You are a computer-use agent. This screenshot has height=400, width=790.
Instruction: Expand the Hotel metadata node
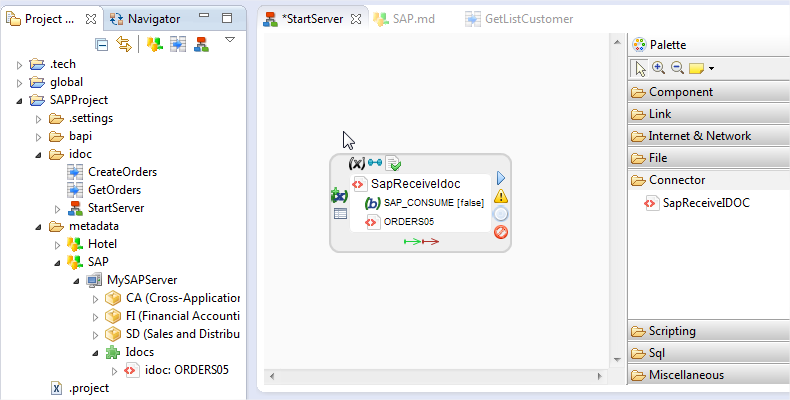(x=57, y=245)
